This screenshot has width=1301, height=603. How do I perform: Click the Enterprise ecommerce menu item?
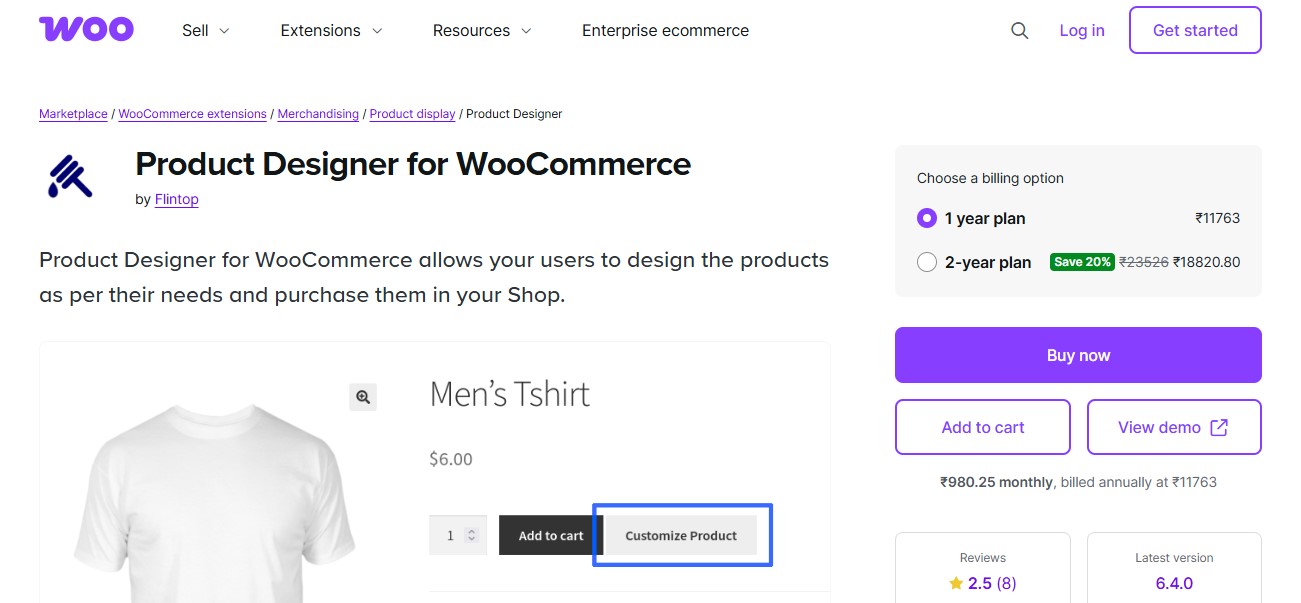[664, 30]
